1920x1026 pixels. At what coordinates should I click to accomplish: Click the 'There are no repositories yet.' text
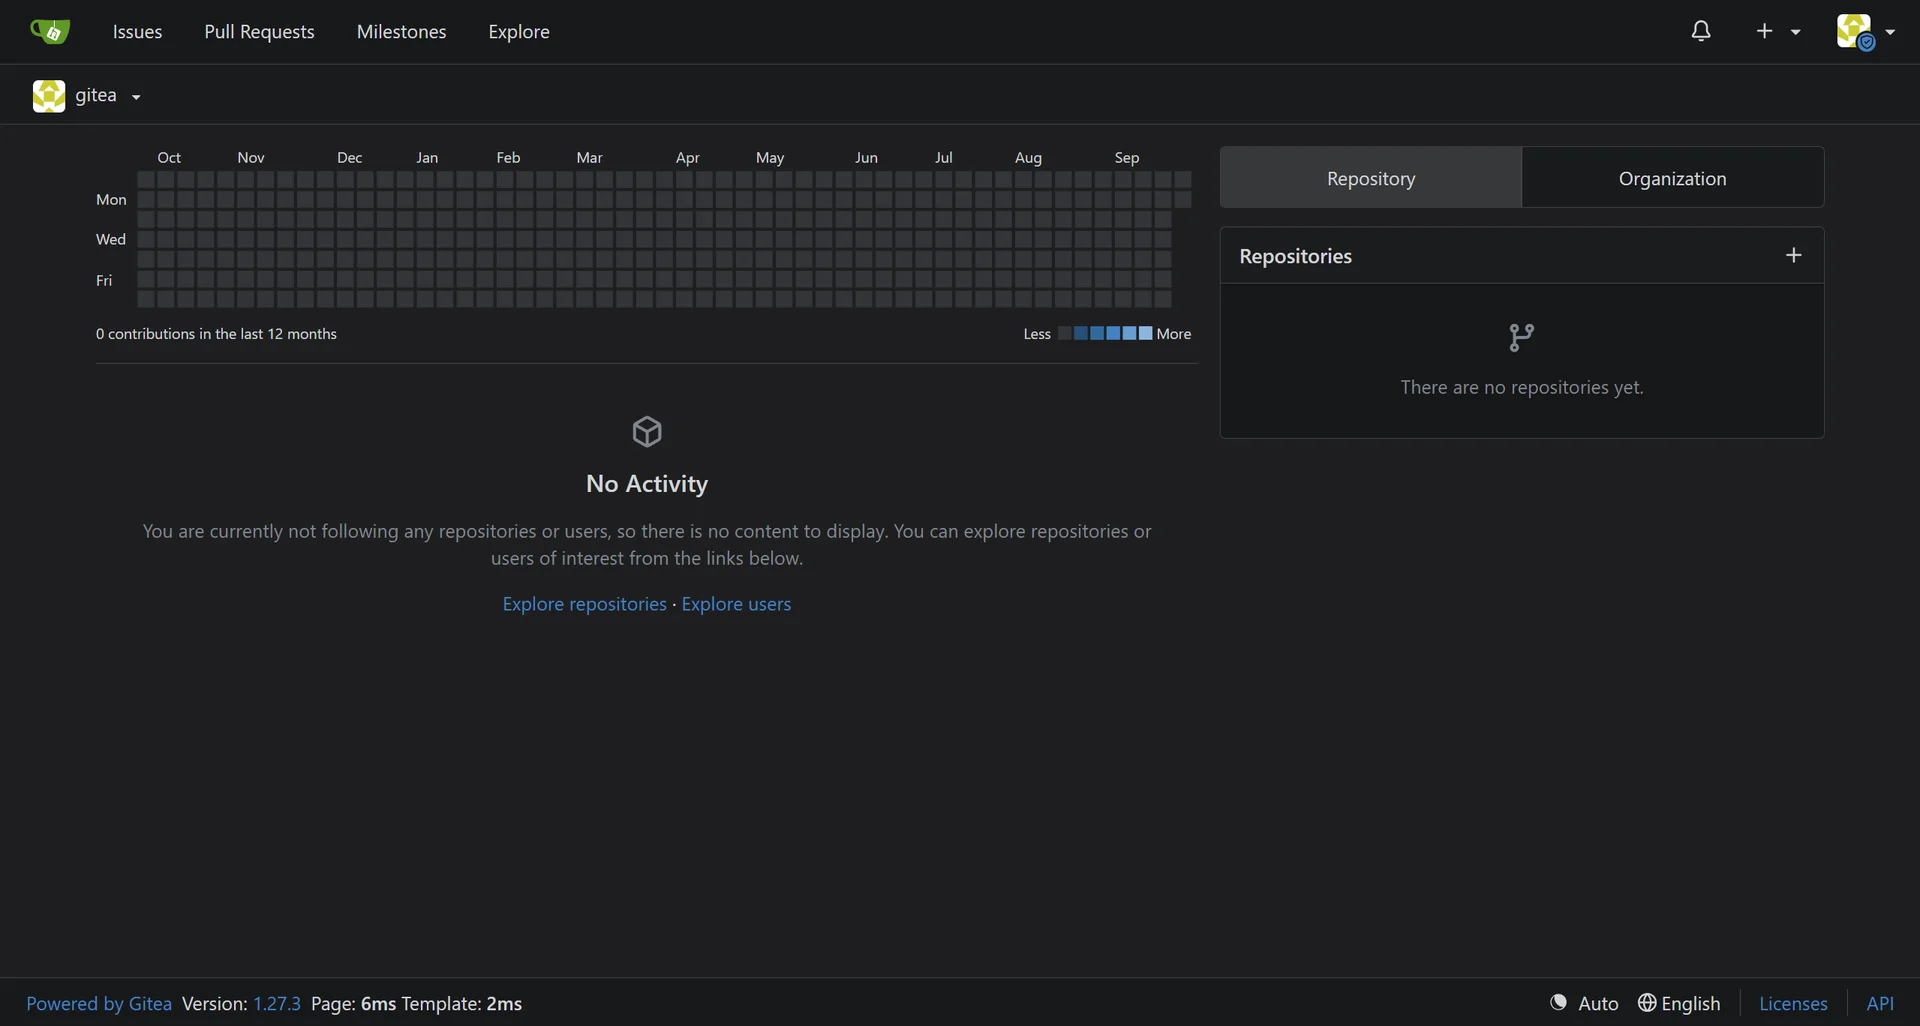(x=1522, y=387)
